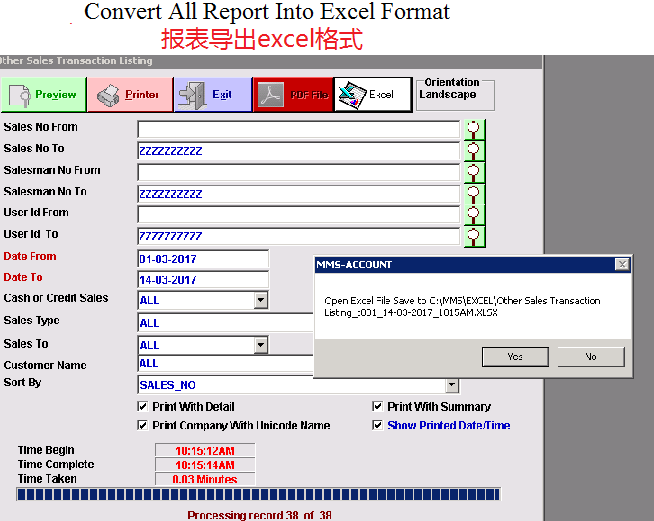Close the MMS-ACCOUNT dialog box
The height and width of the screenshot is (521, 654).
click(622, 264)
